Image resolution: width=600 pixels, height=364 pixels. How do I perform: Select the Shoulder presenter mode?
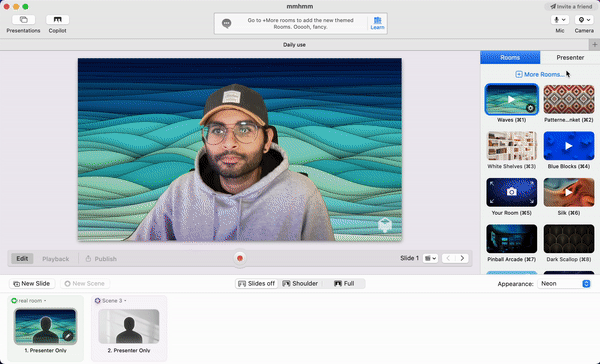tap(300, 284)
